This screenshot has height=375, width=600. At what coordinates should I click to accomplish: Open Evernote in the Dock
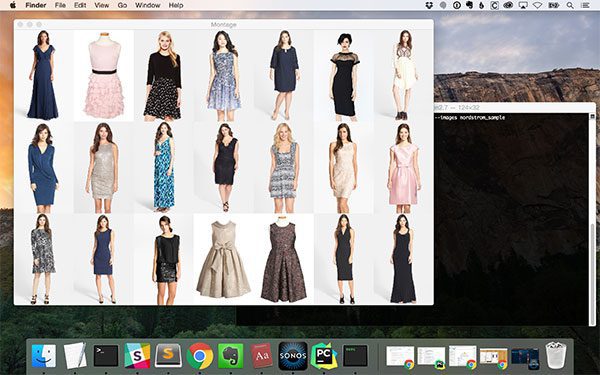pyautogui.click(x=231, y=356)
